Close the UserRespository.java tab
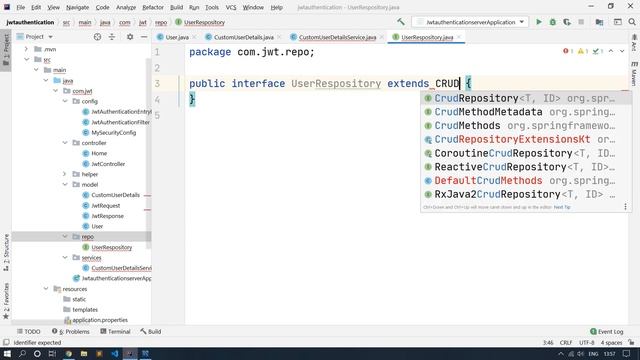Image resolution: width=640 pixels, height=360 pixels. coord(459,37)
